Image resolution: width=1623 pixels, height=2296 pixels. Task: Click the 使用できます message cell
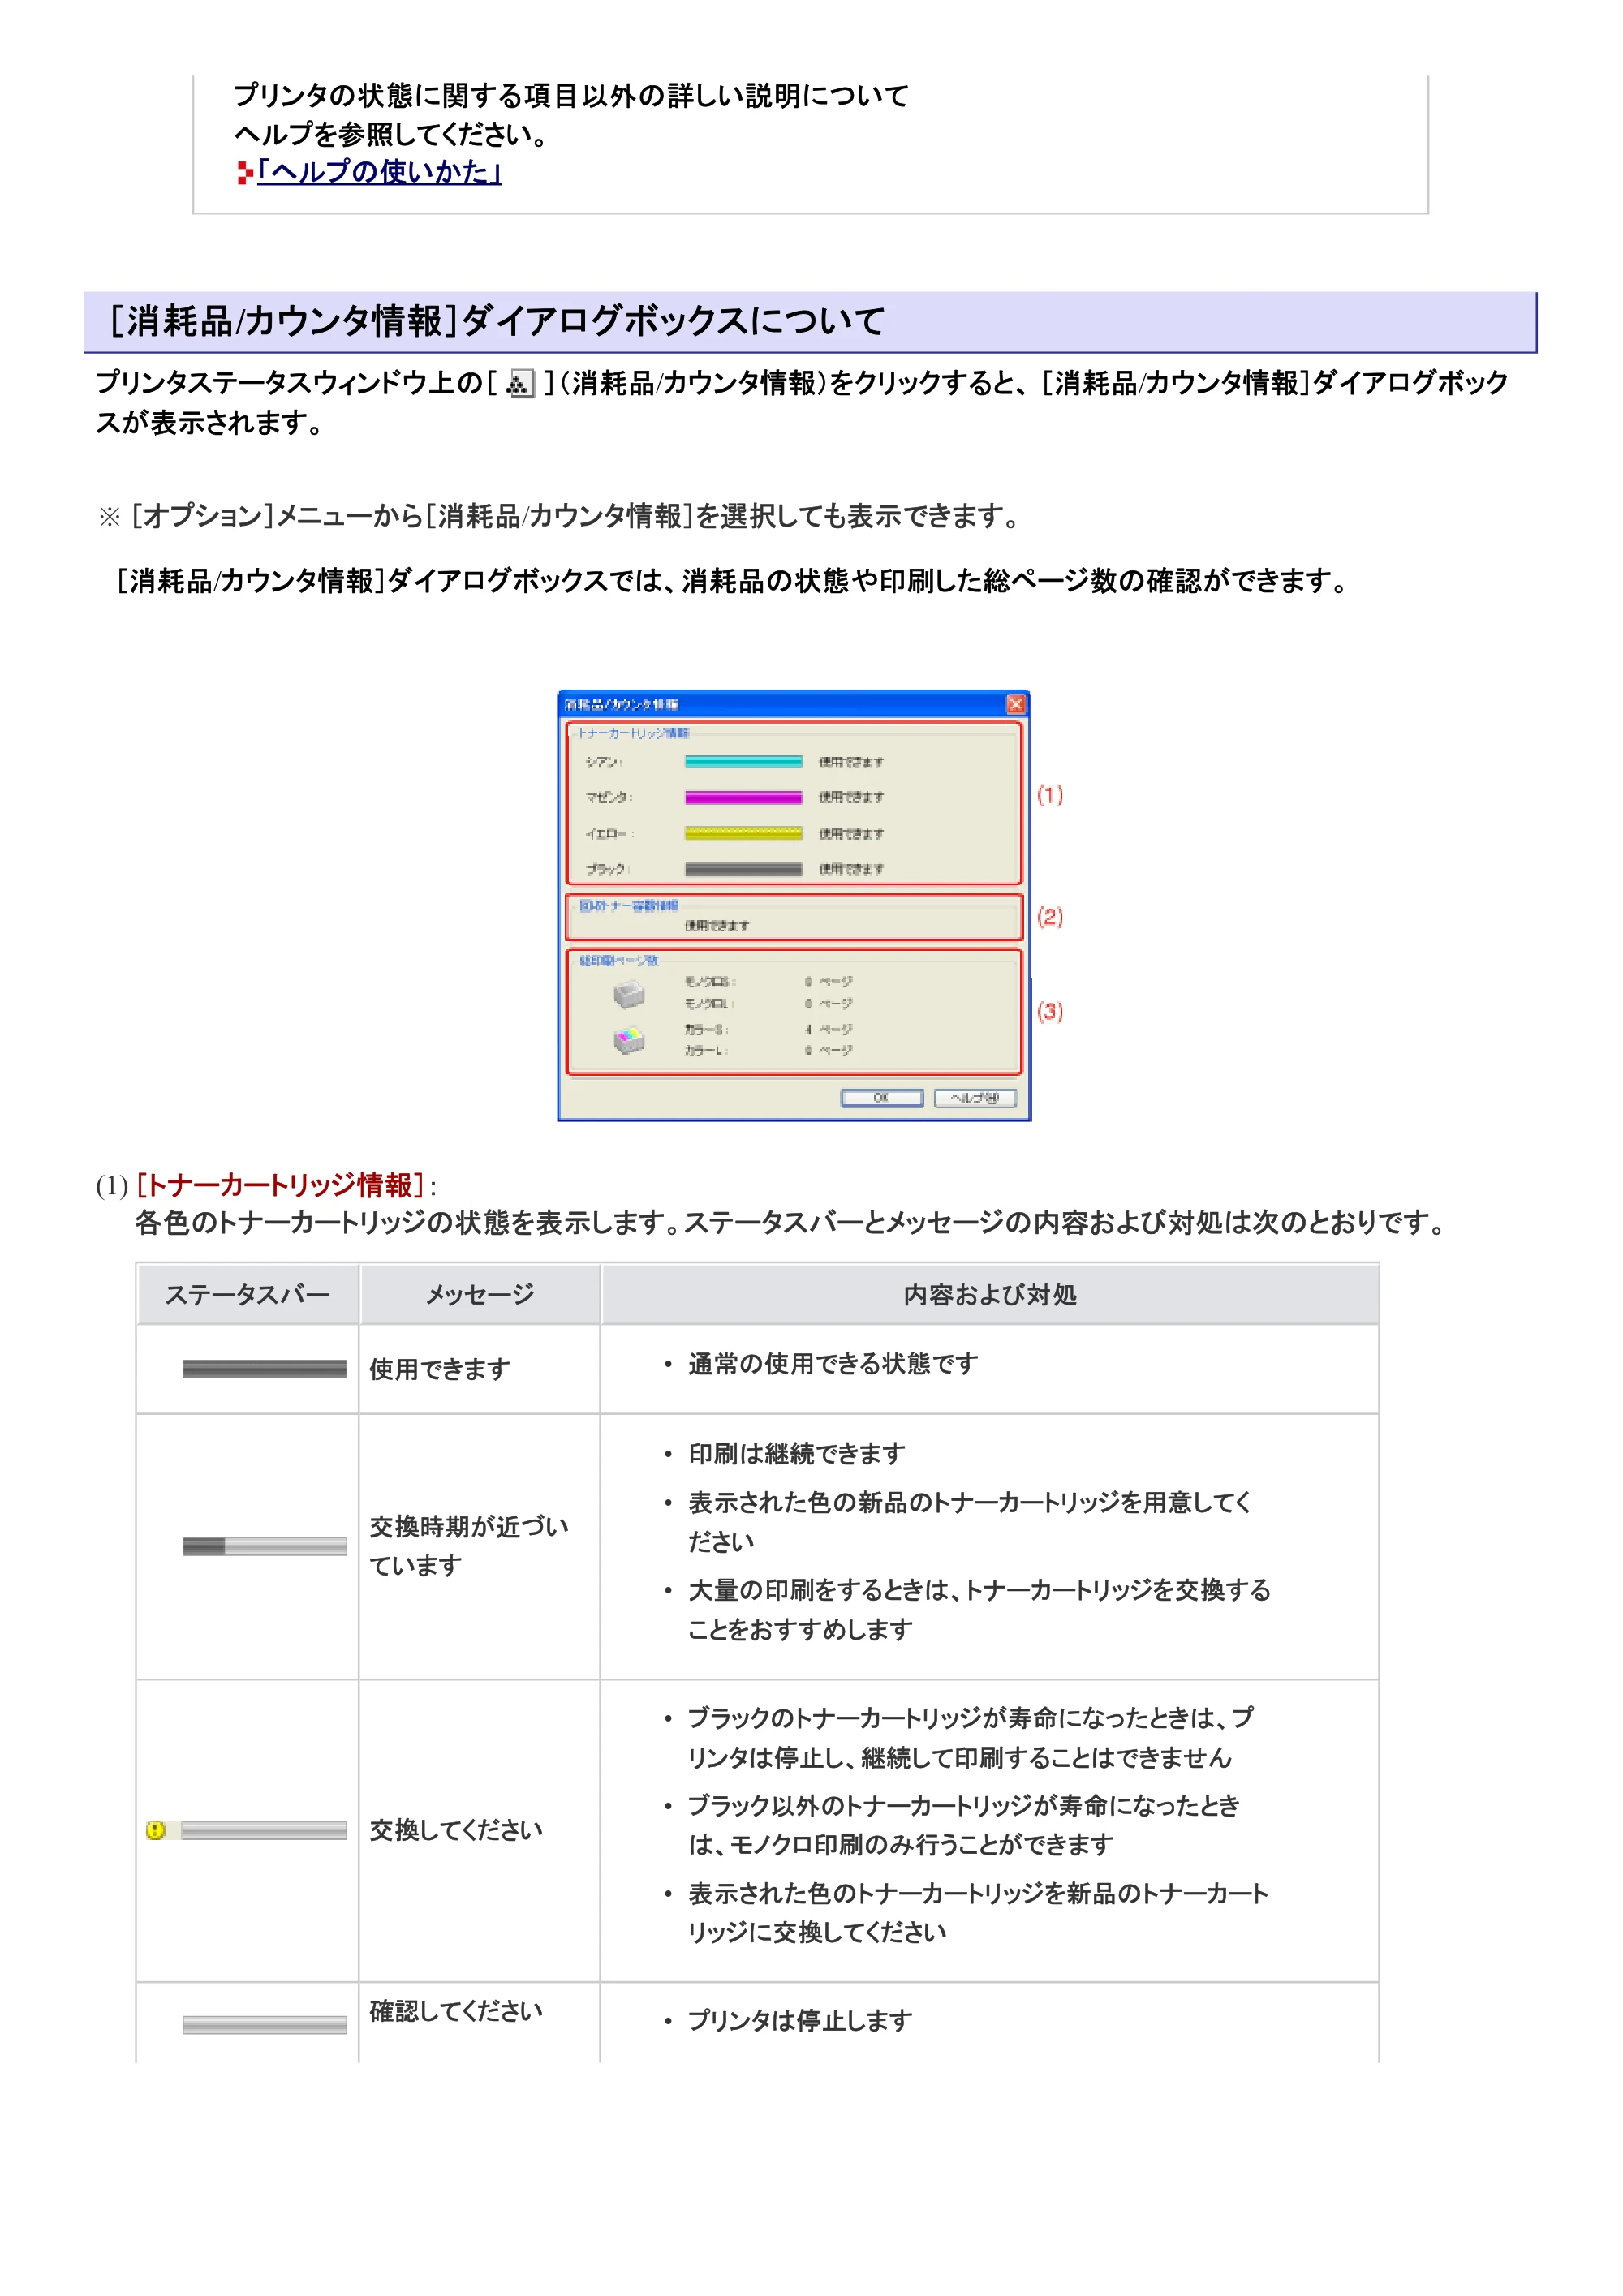tap(480, 1369)
